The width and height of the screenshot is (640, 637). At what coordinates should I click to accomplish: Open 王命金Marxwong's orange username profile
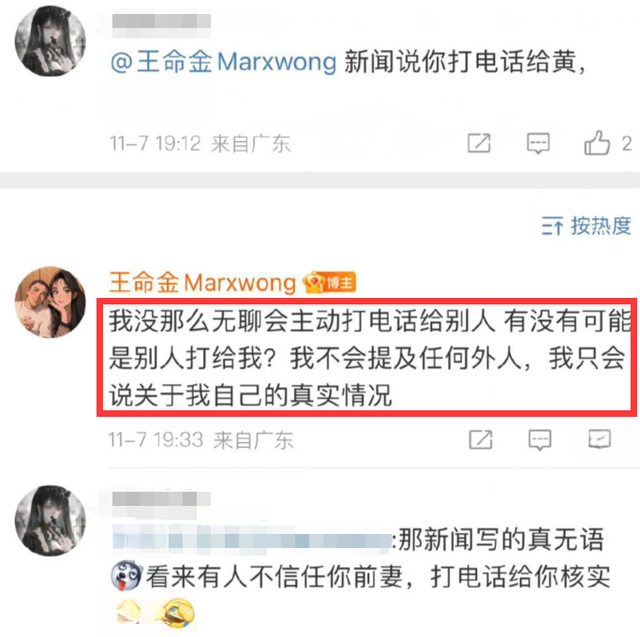point(202,282)
